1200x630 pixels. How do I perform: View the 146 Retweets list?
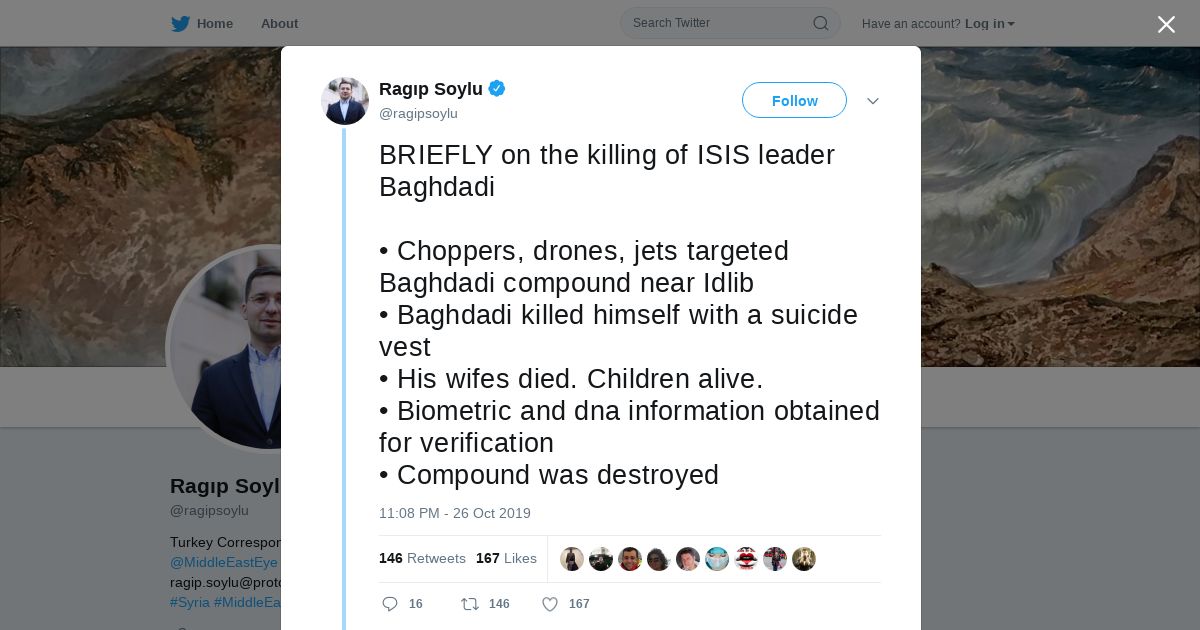(x=422, y=559)
